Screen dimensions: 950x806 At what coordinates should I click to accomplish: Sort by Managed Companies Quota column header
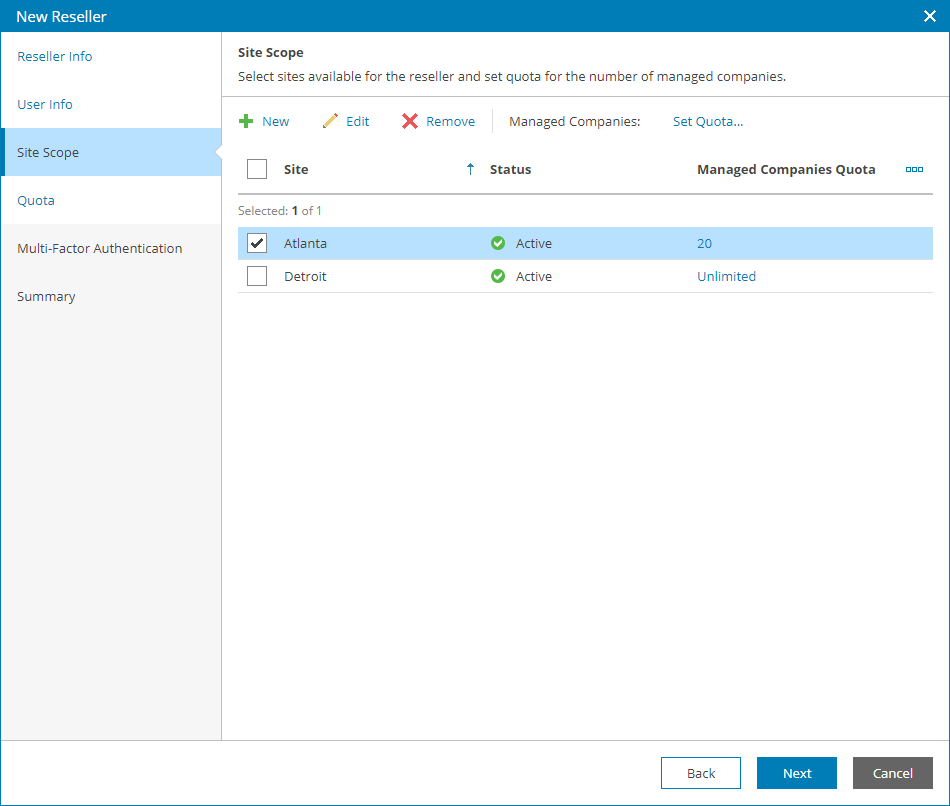(x=786, y=170)
